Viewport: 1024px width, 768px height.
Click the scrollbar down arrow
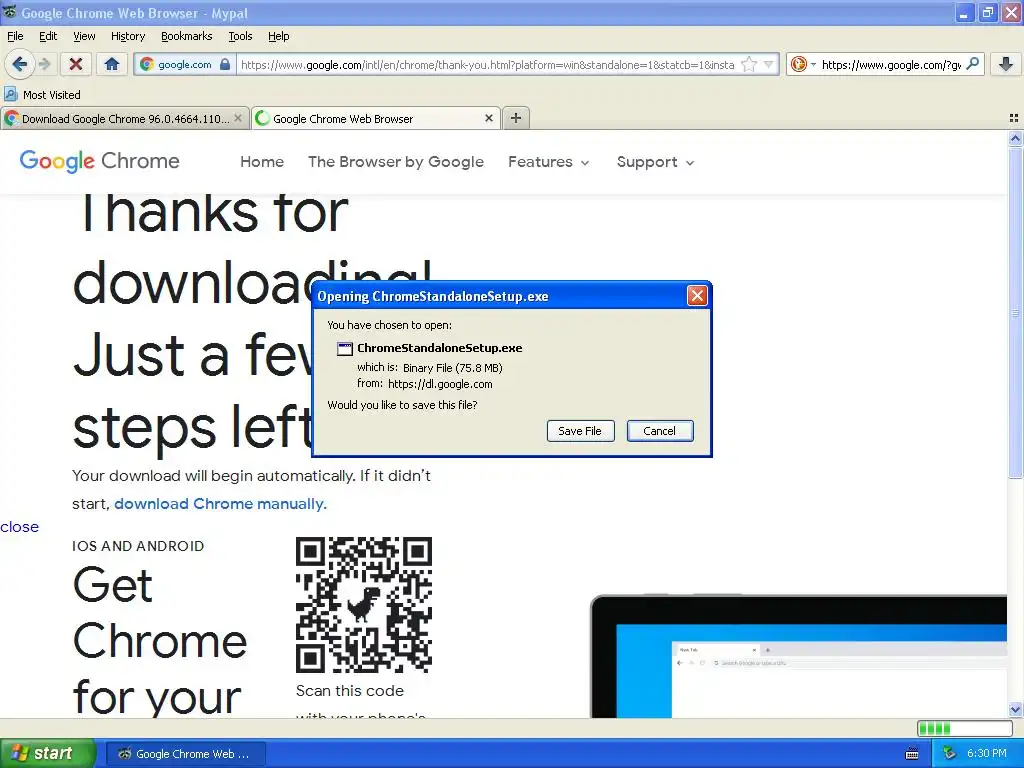tap(1015, 709)
